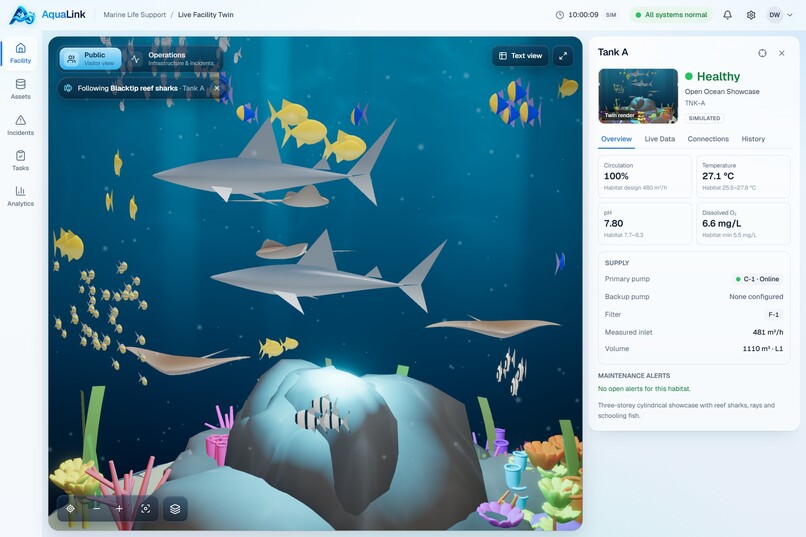Close the Tank A panel
806x537 pixels.
click(x=781, y=53)
